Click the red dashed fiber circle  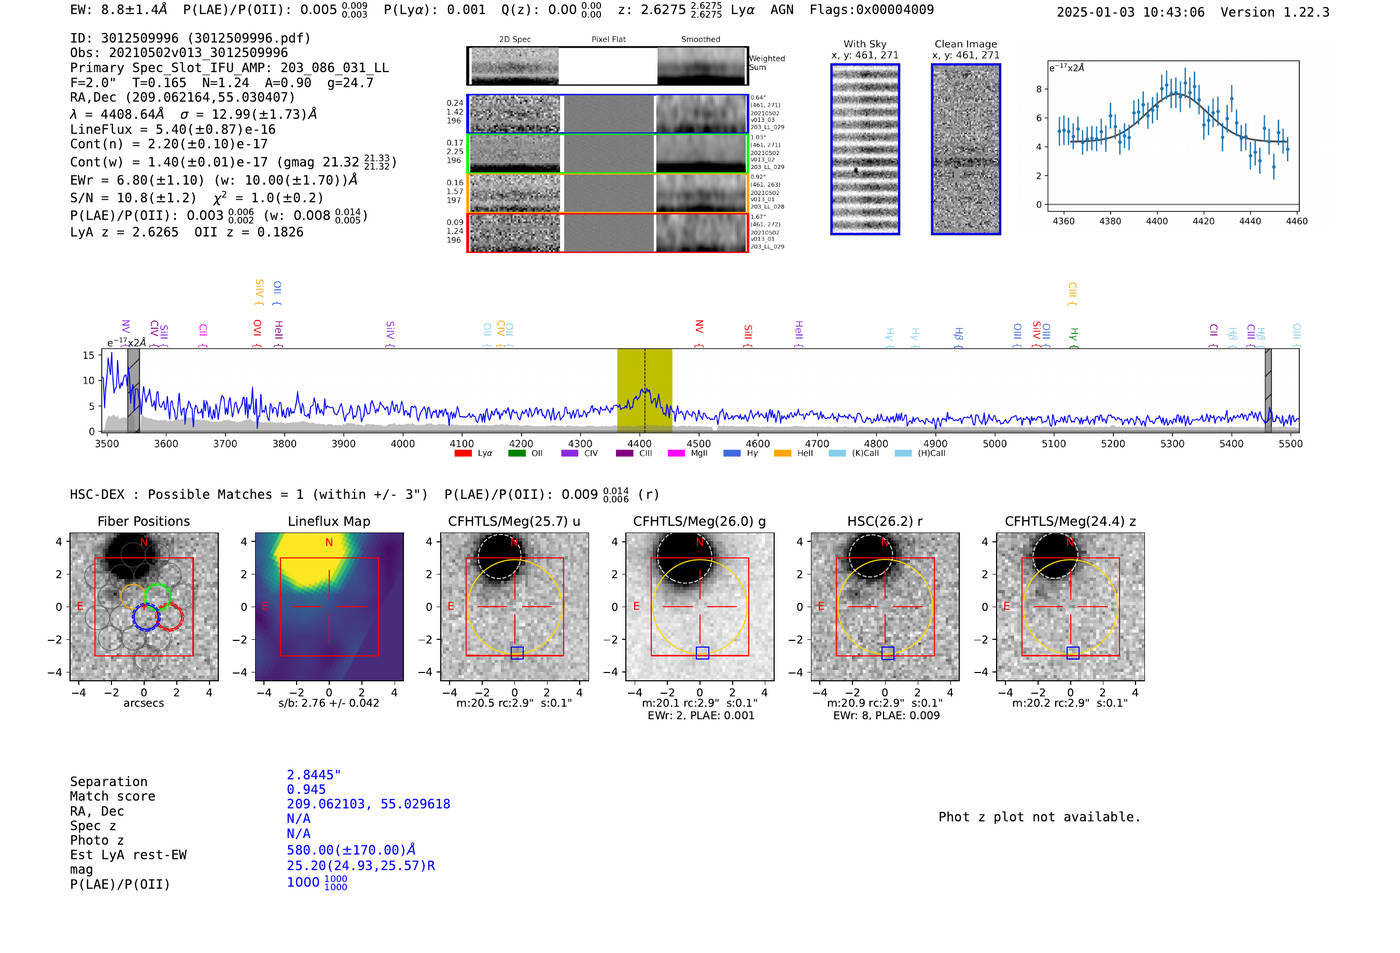170,616
